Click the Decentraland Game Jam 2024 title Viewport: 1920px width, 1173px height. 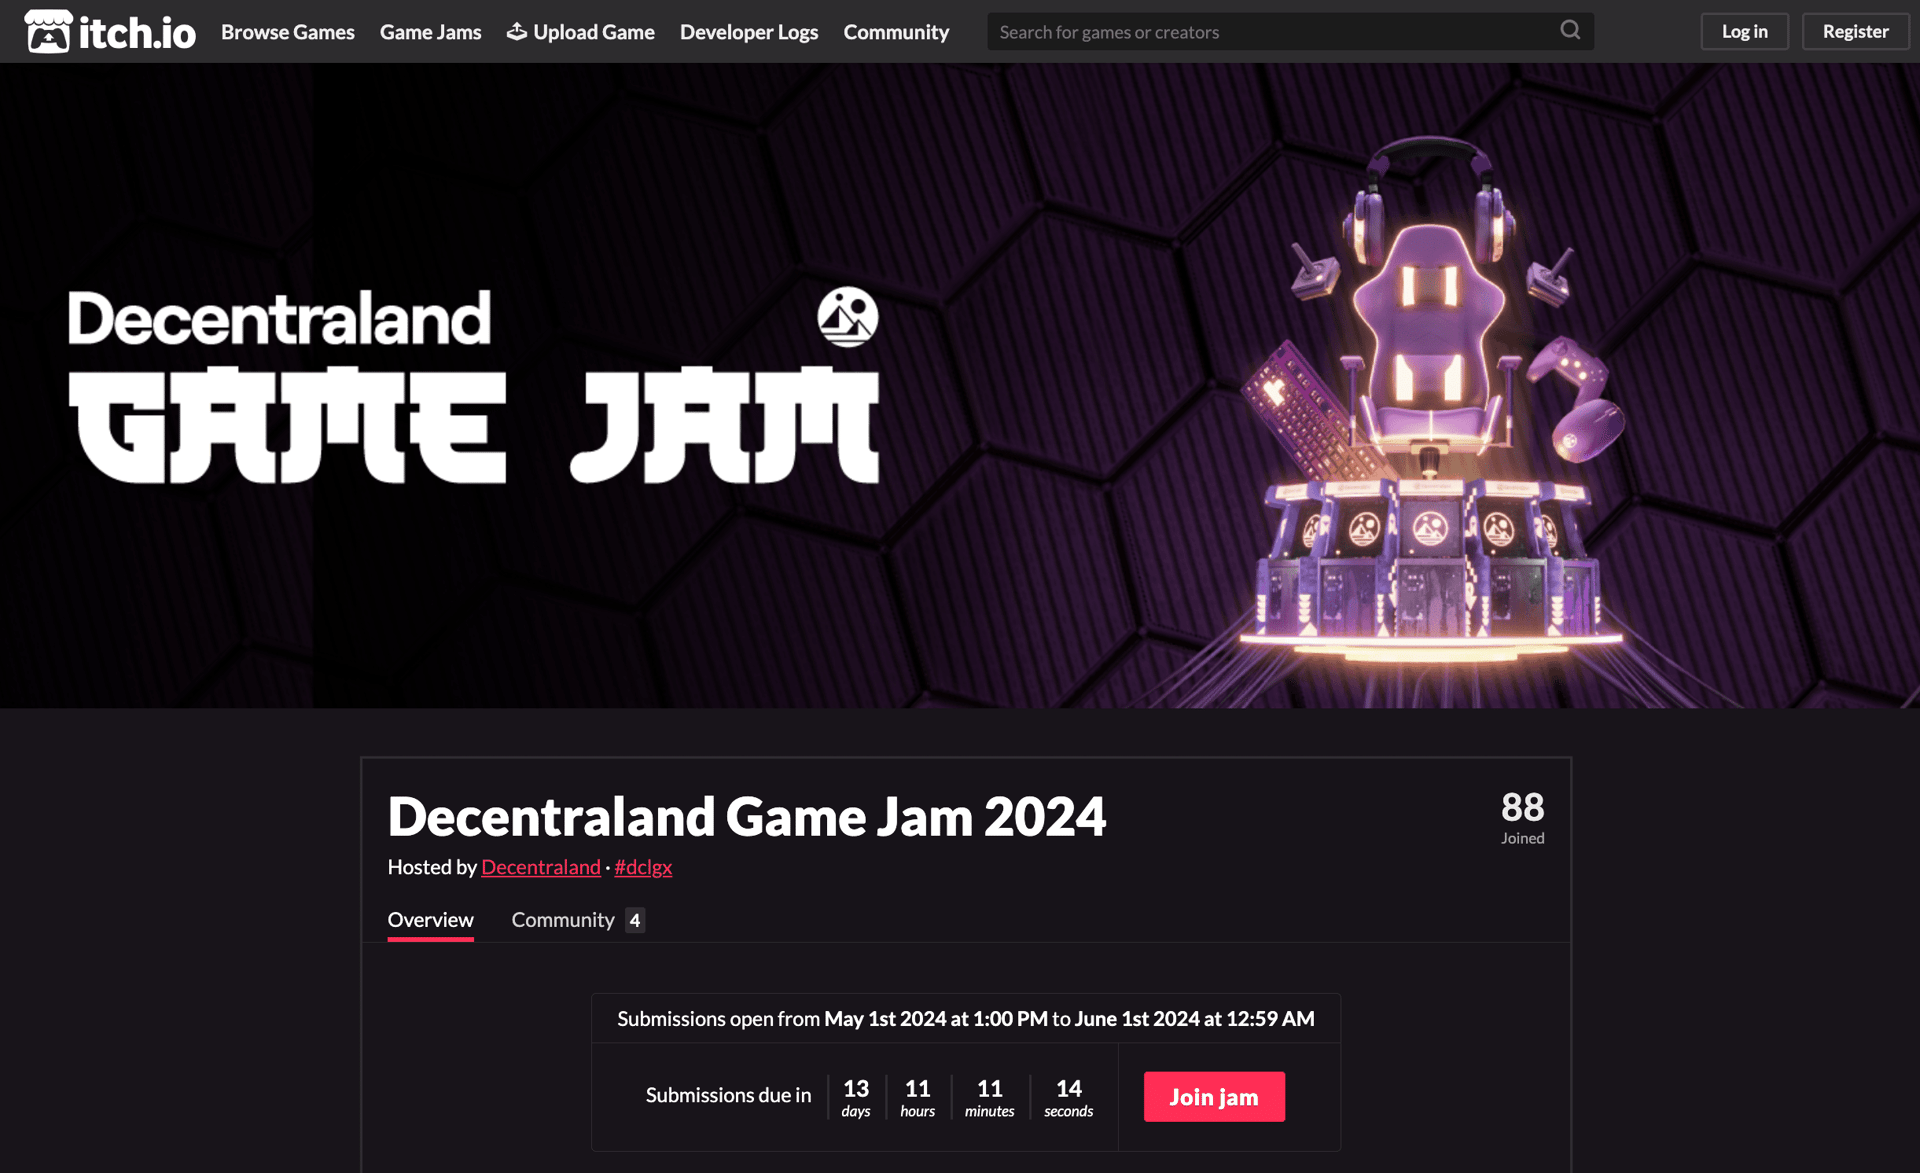click(x=747, y=816)
